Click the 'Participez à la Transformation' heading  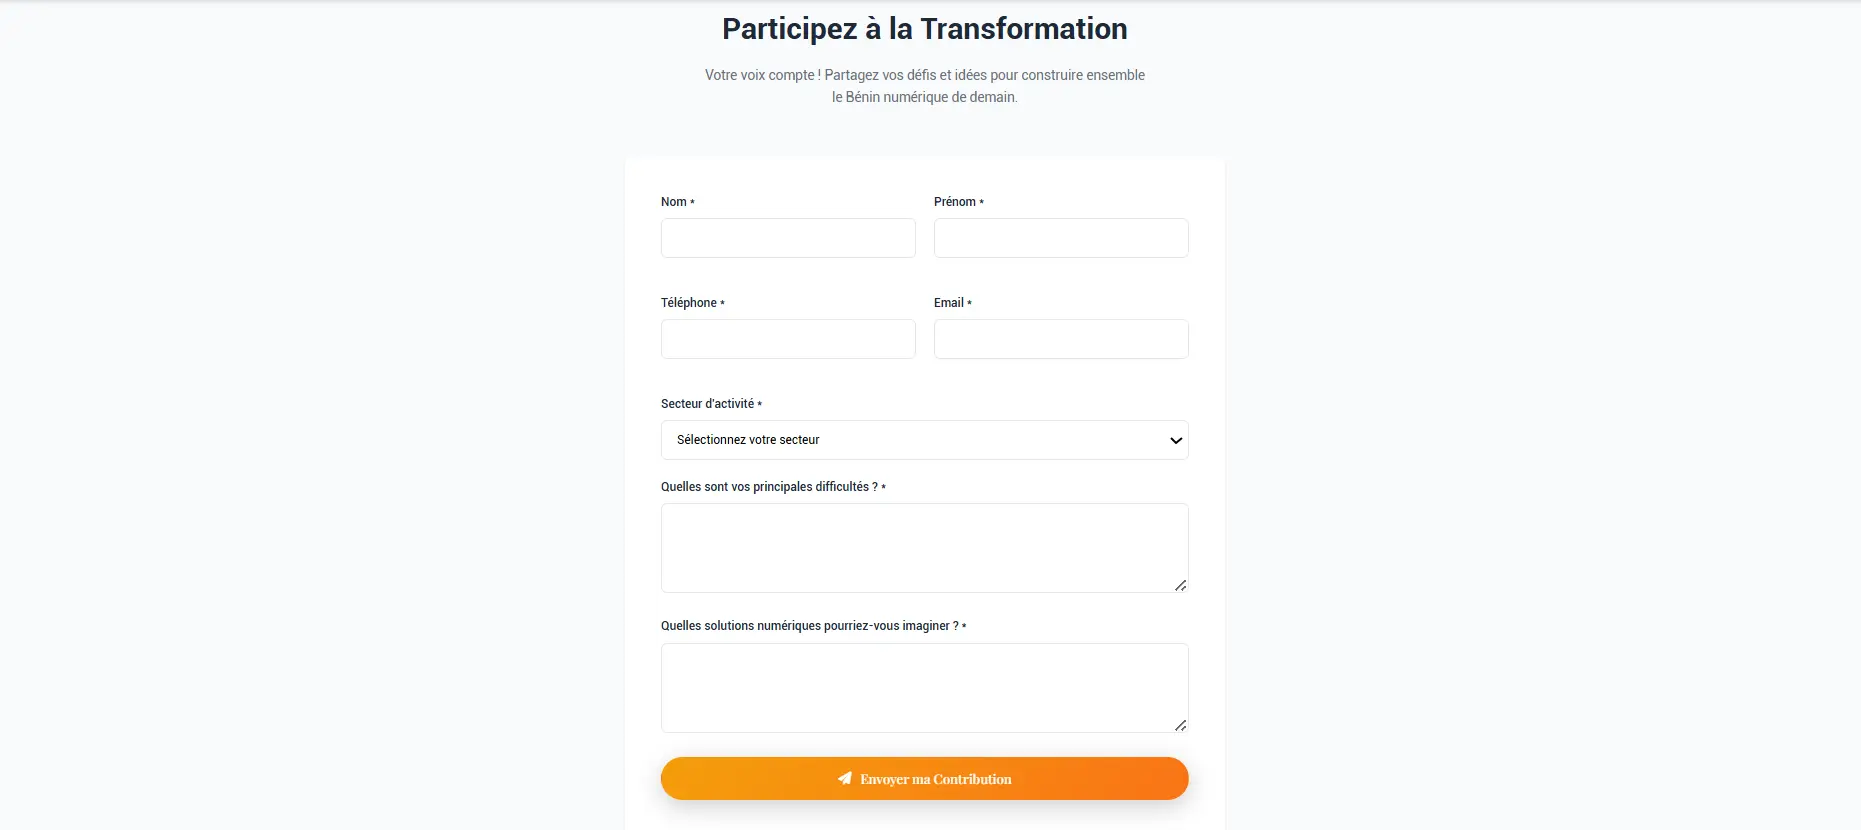pyautogui.click(x=924, y=29)
